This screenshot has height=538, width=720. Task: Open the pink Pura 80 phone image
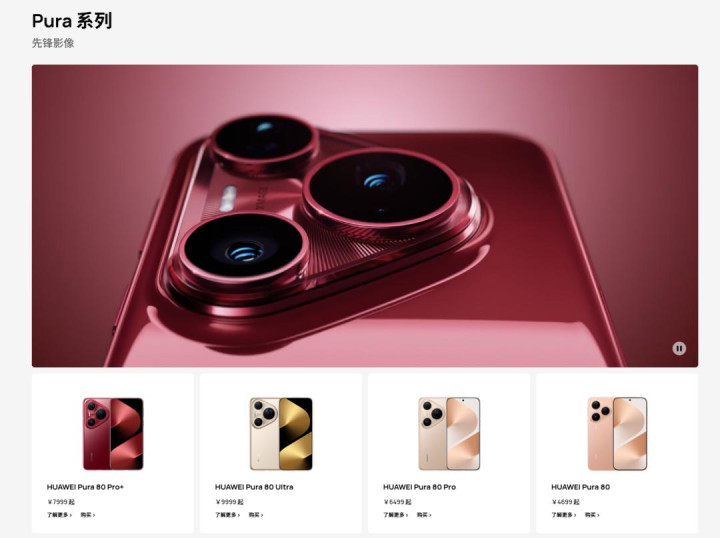click(x=617, y=434)
